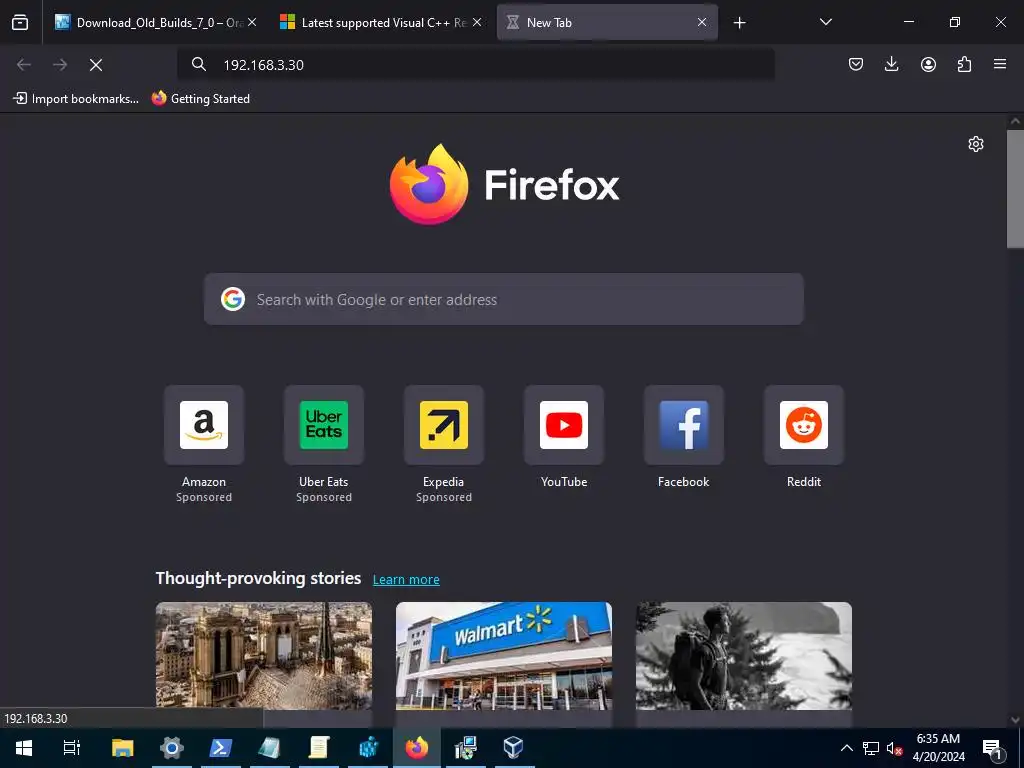This screenshot has height=768, width=1024.
Task: Open the network icon in the system tray
Action: (x=871, y=748)
